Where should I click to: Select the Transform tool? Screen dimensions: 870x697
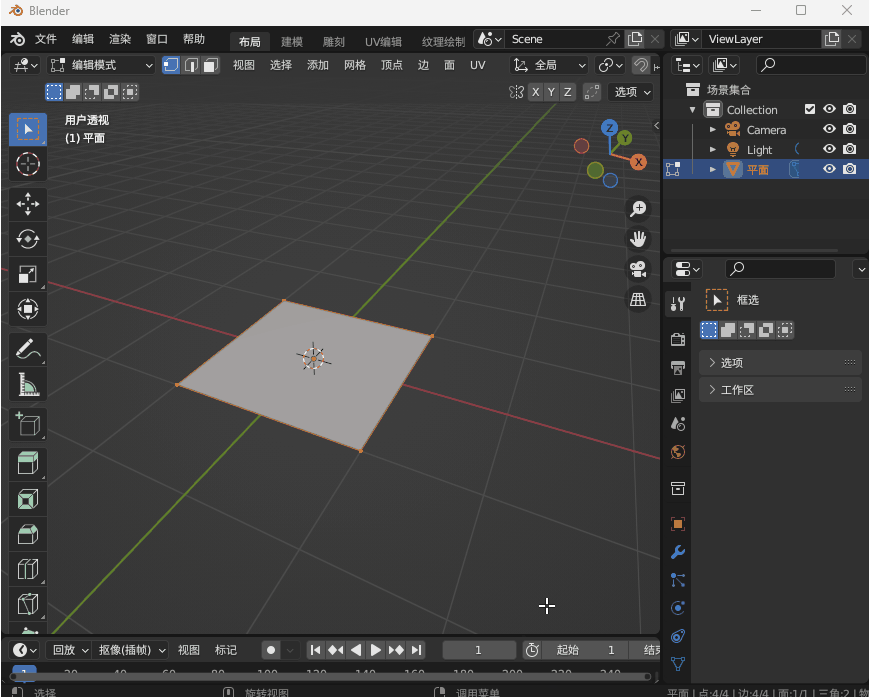(x=28, y=309)
